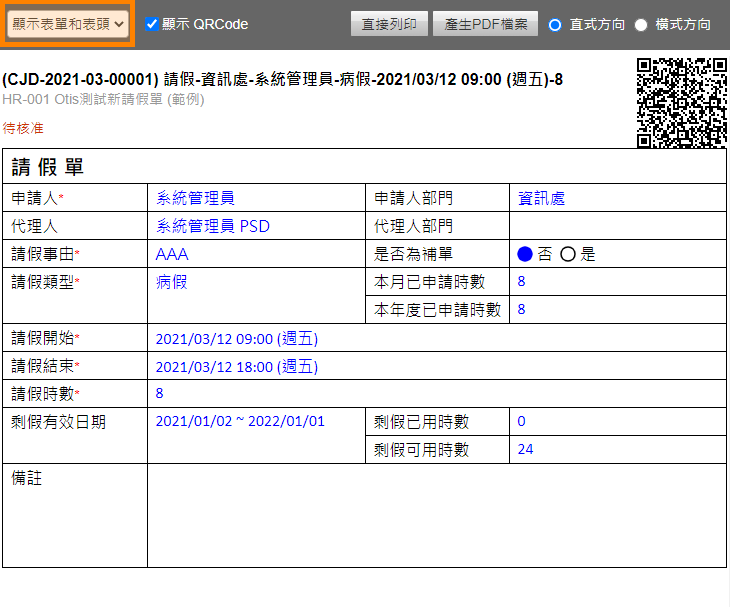Screen dimensions: 730x607
Task: Click 剩假已用時數 value 0
Action: pyautogui.click(x=521, y=421)
